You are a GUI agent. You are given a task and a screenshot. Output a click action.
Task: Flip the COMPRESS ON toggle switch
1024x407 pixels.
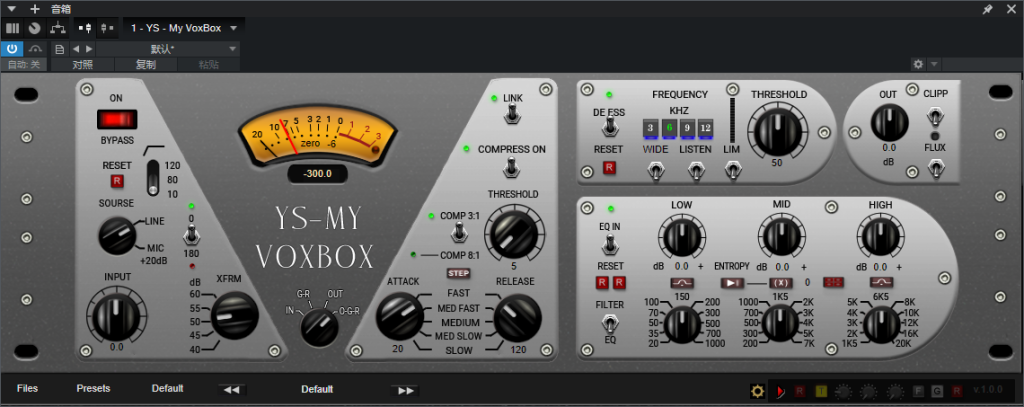tap(512, 172)
